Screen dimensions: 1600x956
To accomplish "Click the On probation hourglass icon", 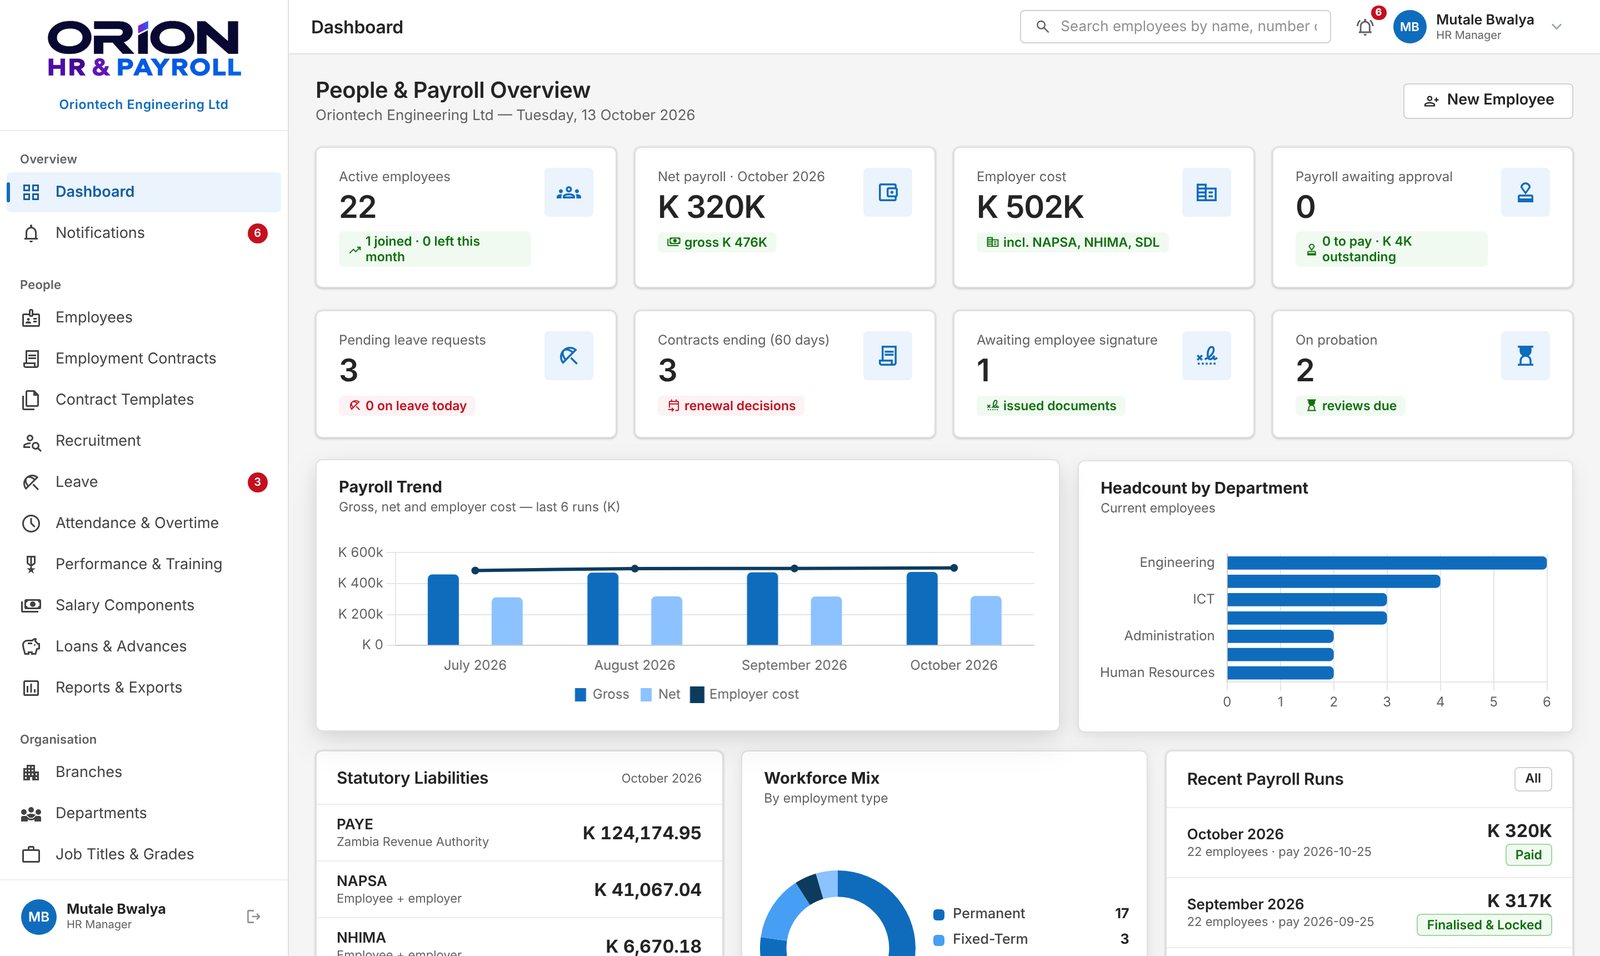I will (1526, 356).
